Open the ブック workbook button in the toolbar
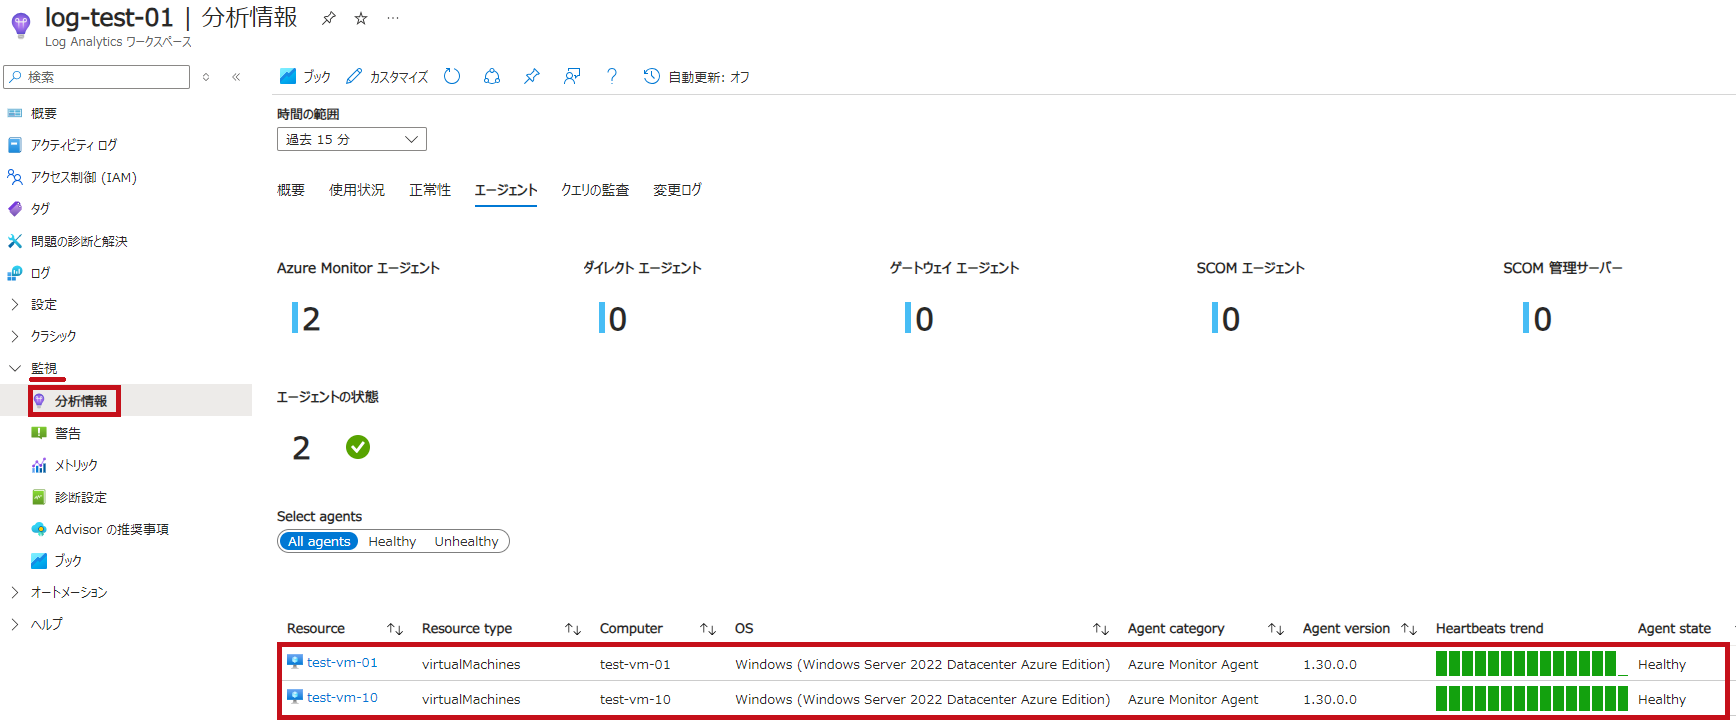The image size is (1736, 725). [305, 76]
